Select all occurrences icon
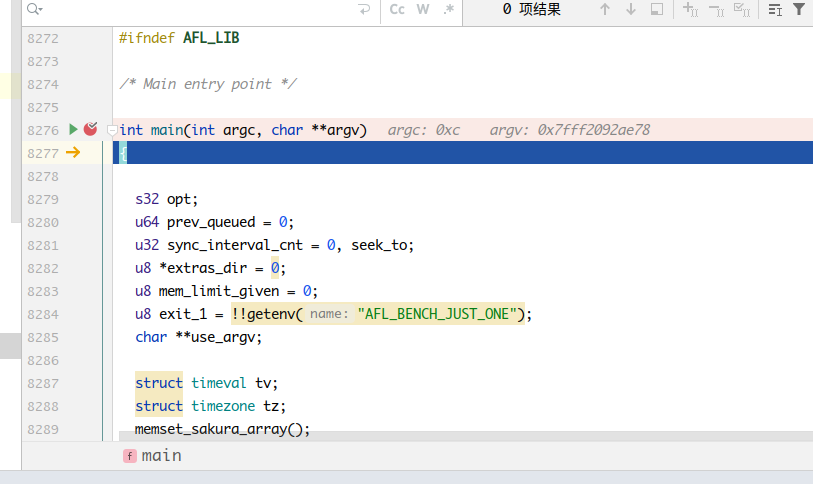This screenshot has height=484, width=813. pos(742,9)
